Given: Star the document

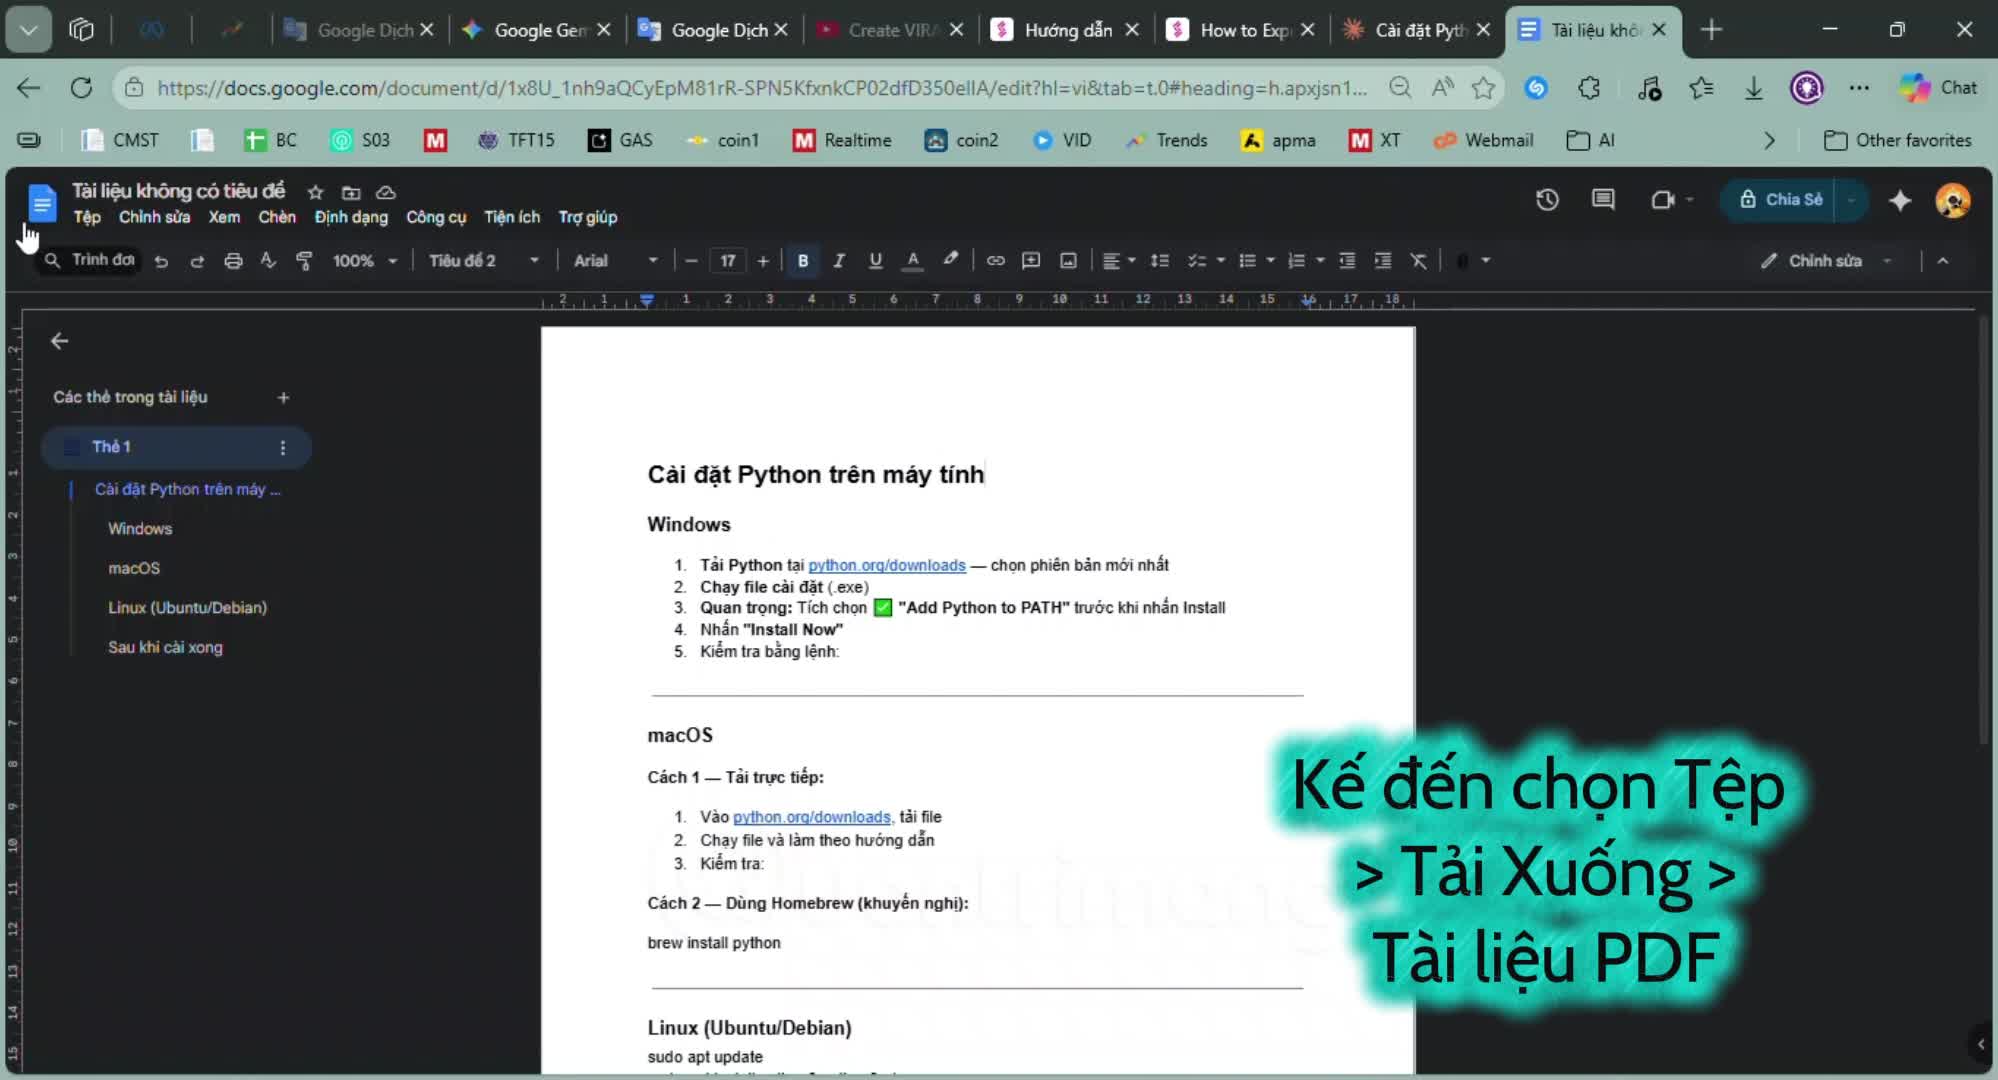Looking at the screenshot, I should point(315,192).
